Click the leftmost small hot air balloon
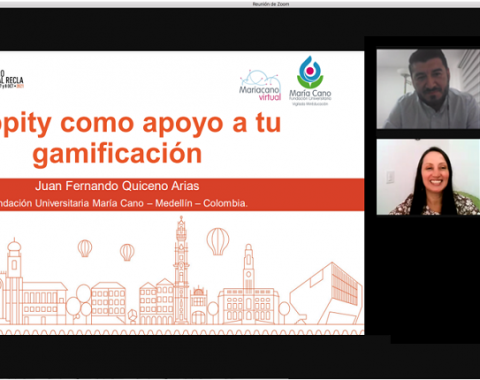480x380 pixels. (85, 248)
